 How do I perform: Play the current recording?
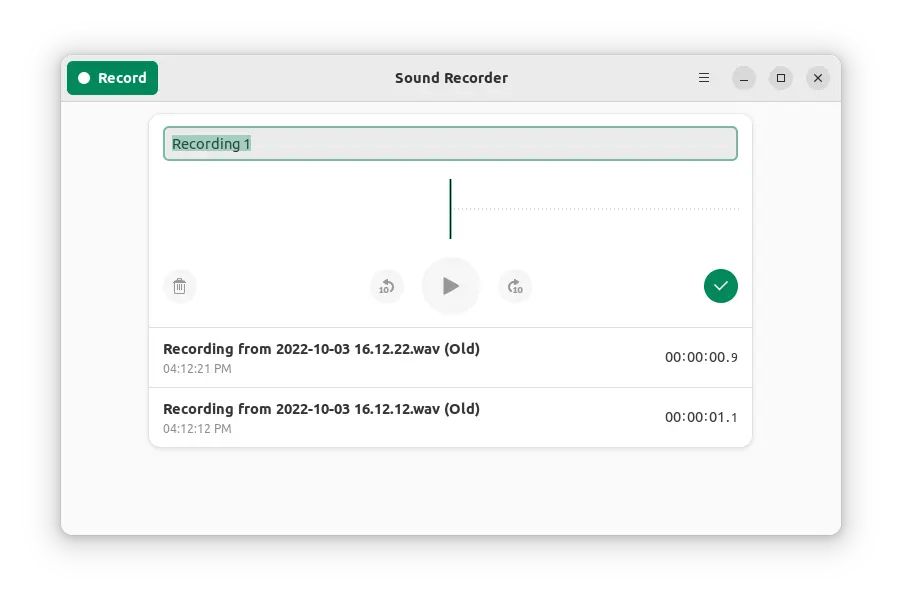click(x=450, y=287)
